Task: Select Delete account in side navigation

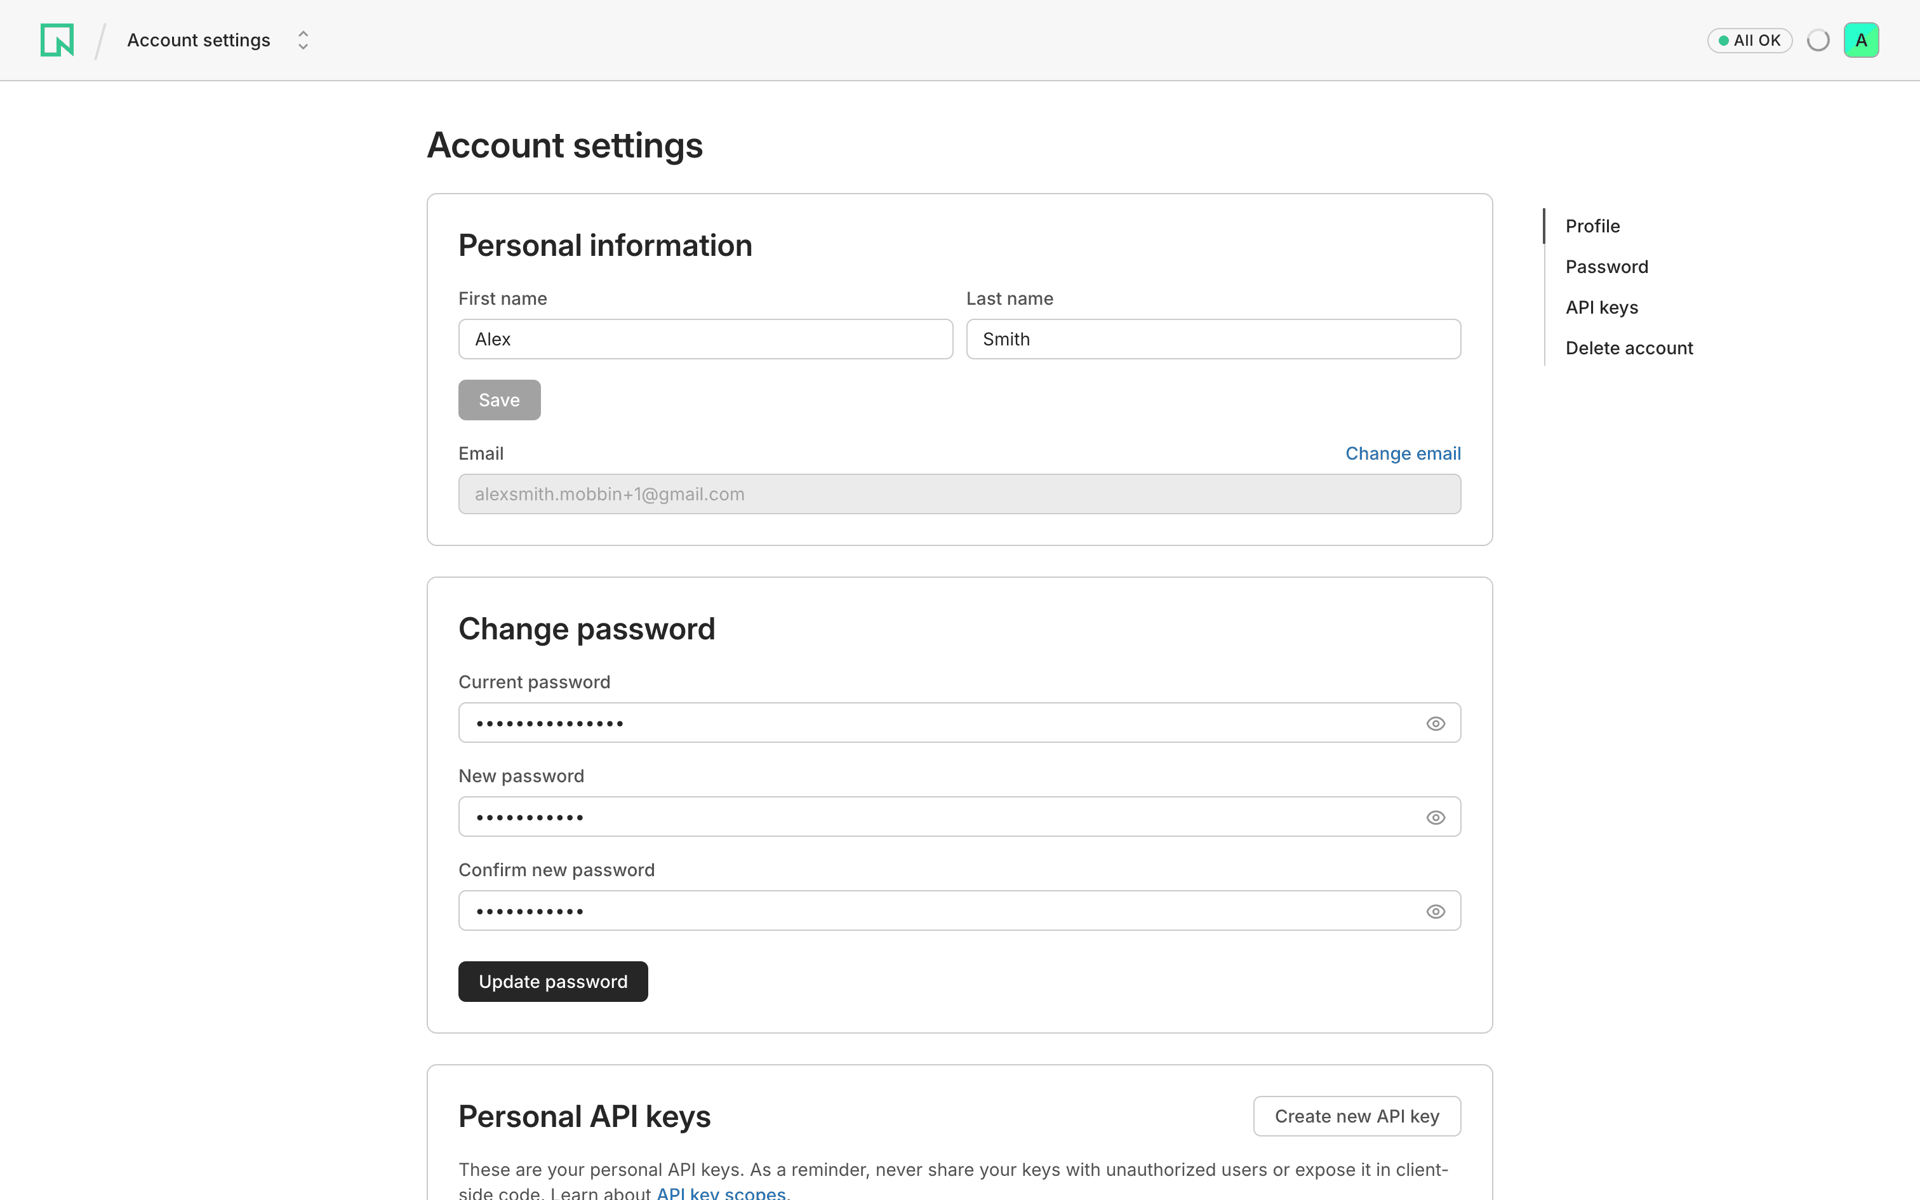Action: coord(1629,348)
